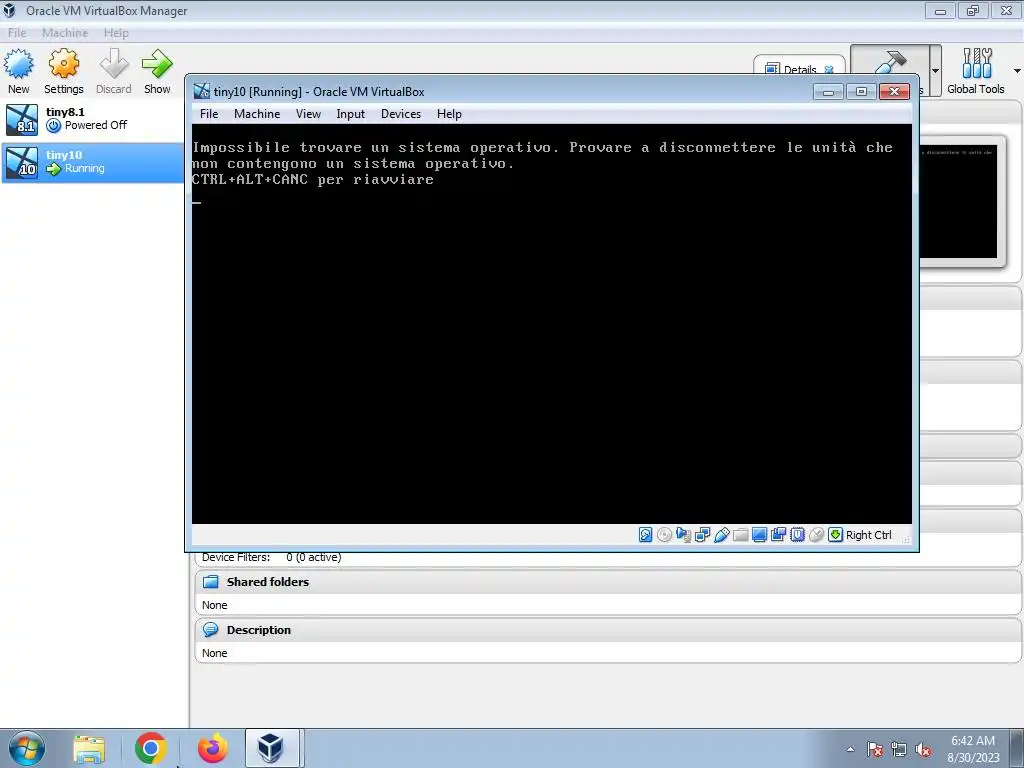Launch Firefox from the taskbar
This screenshot has width=1024, height=768.
point(212,748)
